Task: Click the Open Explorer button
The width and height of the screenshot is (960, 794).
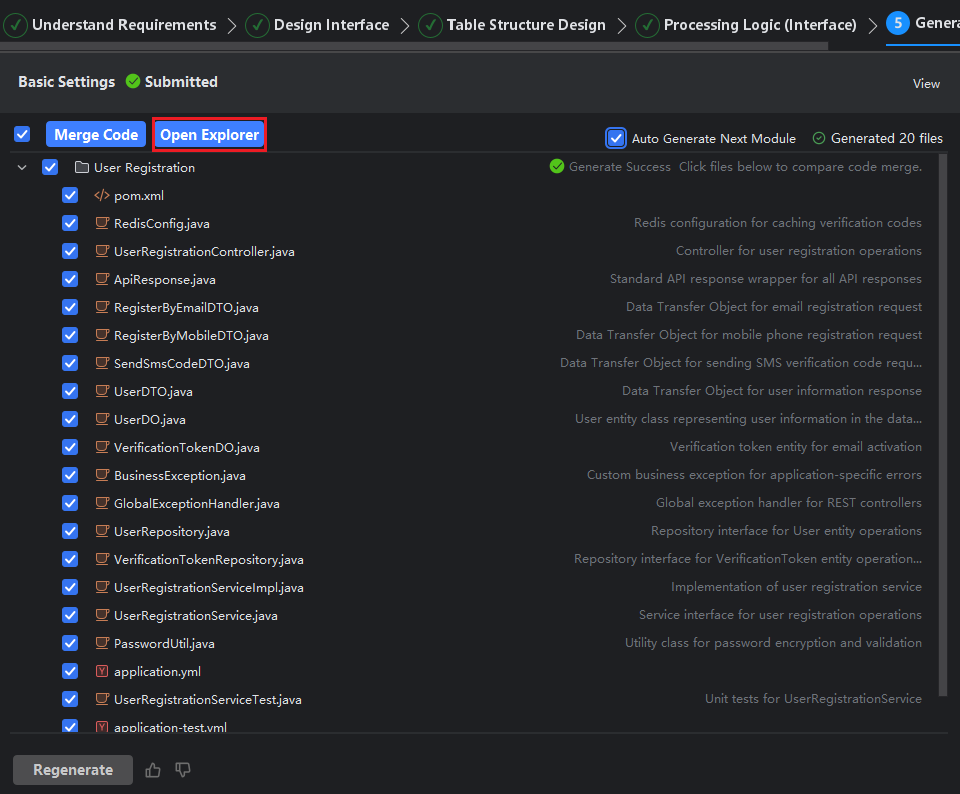Action: [209, 135]
